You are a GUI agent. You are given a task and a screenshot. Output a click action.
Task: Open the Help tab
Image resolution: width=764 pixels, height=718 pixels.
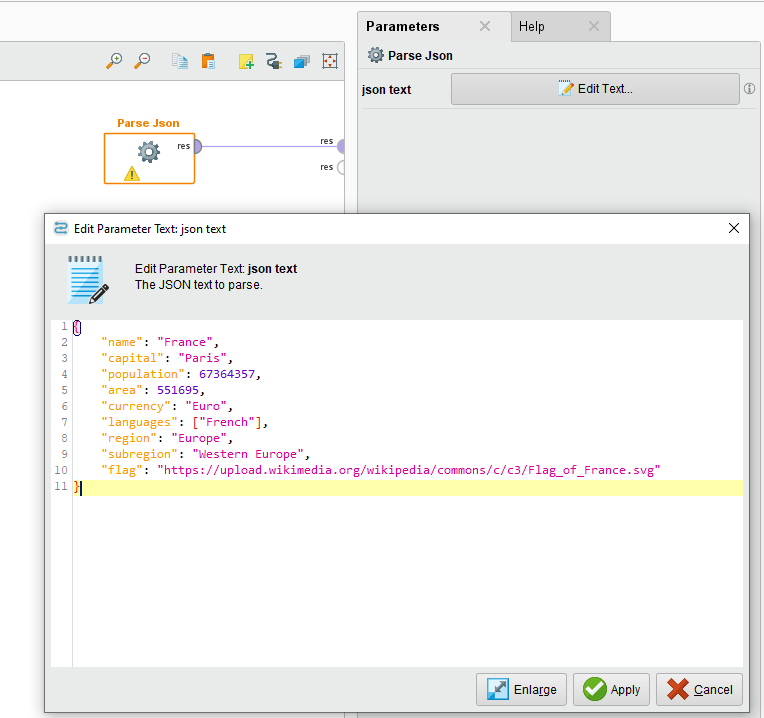532,27
